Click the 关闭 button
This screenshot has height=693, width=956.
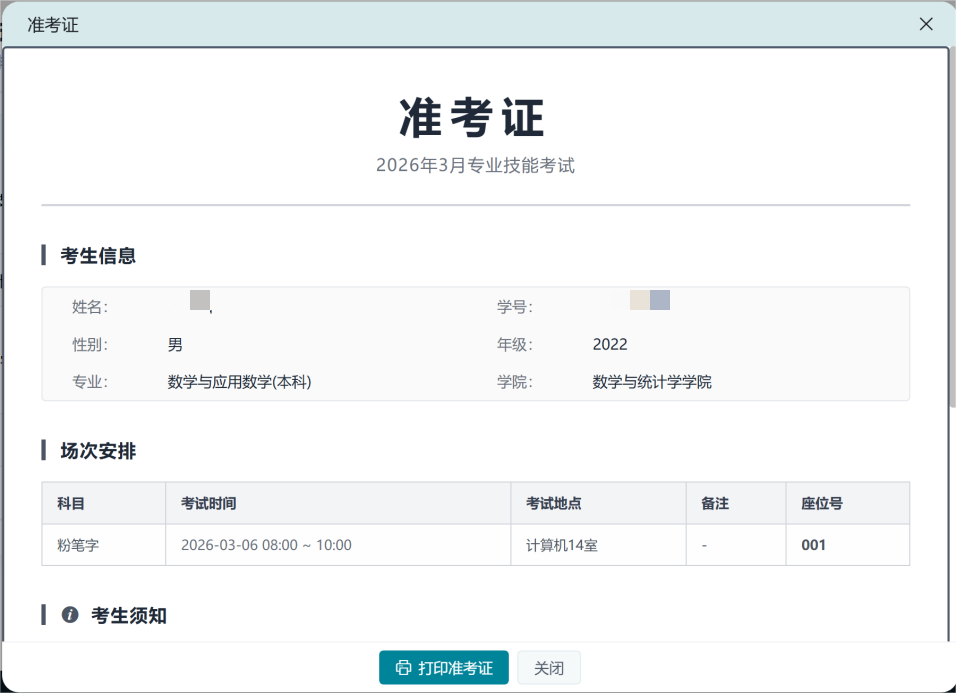[x=549, y=667]
